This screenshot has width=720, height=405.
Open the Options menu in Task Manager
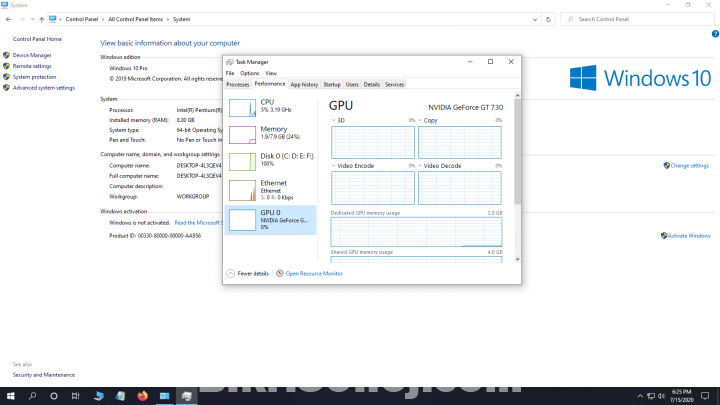[249, 73]
